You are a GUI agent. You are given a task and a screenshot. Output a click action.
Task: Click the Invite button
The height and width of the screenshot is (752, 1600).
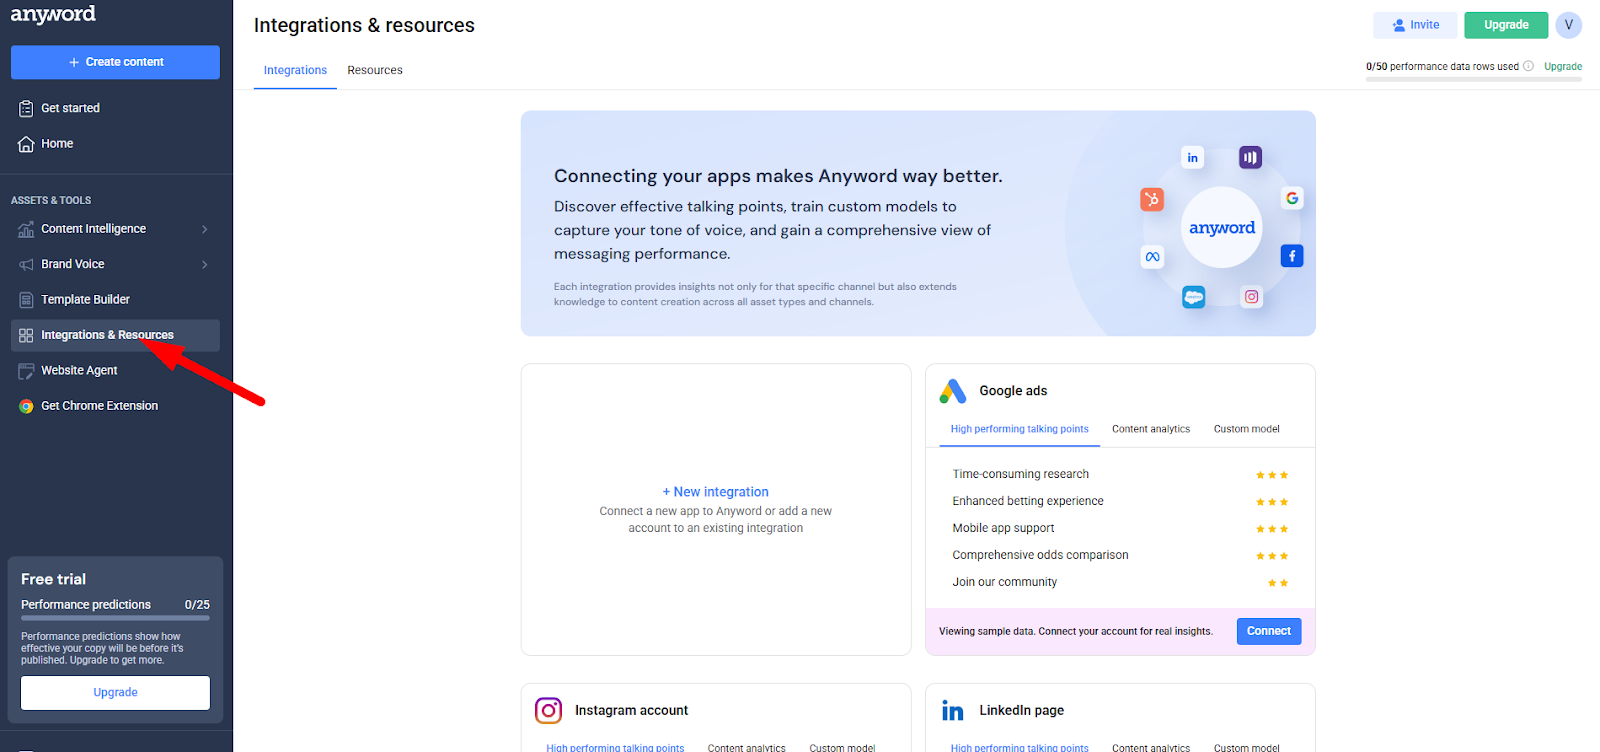tap(1414, 25)
